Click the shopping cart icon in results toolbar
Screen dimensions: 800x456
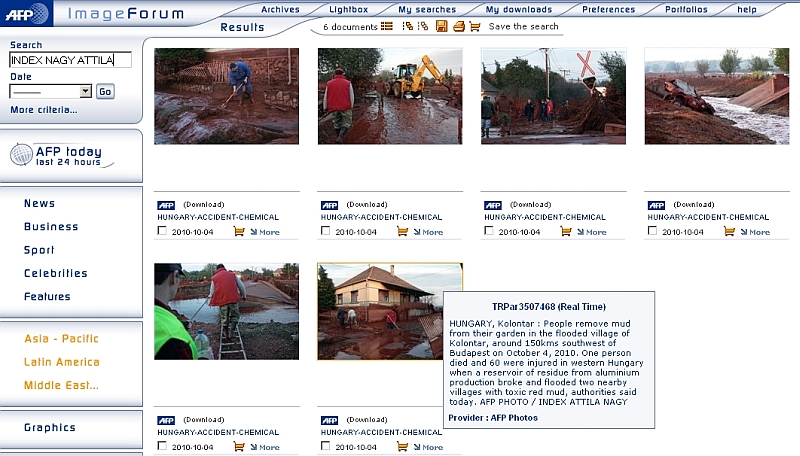[x=474, y=27]
